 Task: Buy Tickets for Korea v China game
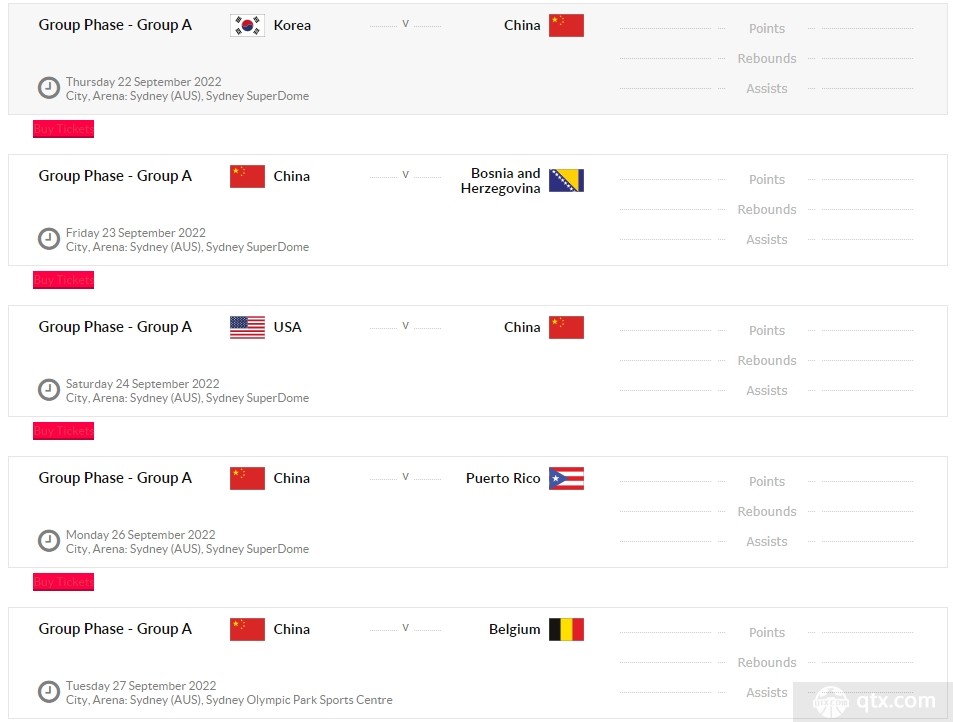point(63,129)
